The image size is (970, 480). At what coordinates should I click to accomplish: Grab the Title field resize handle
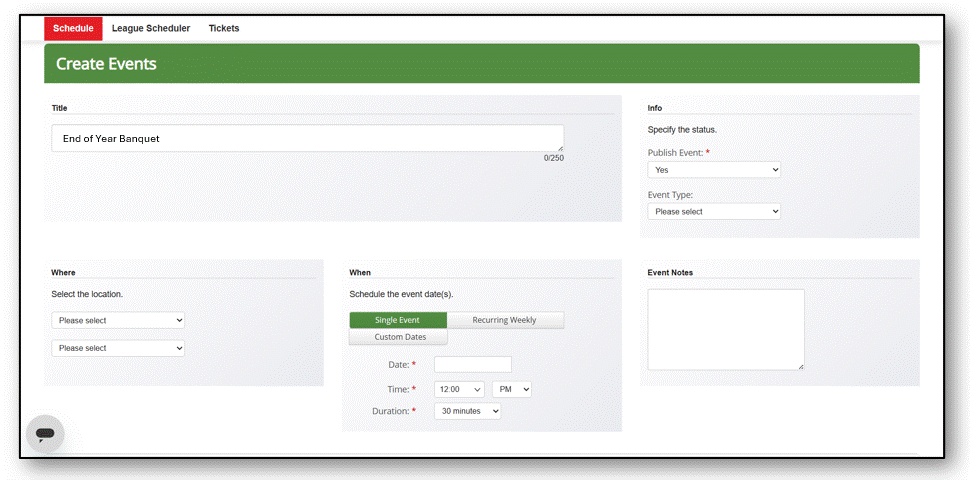(560, 148)
